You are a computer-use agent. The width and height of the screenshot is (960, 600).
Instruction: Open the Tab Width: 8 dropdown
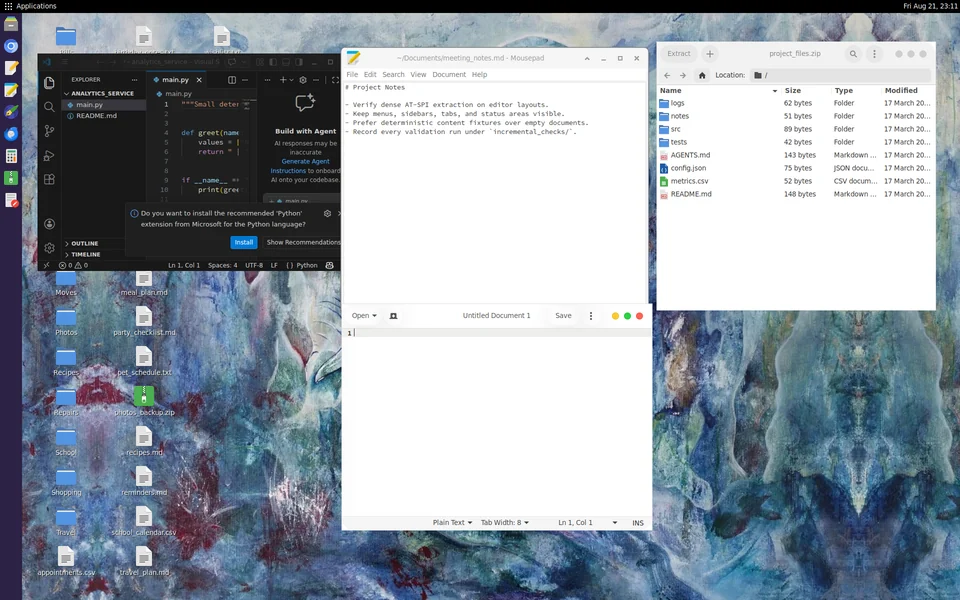504,523
